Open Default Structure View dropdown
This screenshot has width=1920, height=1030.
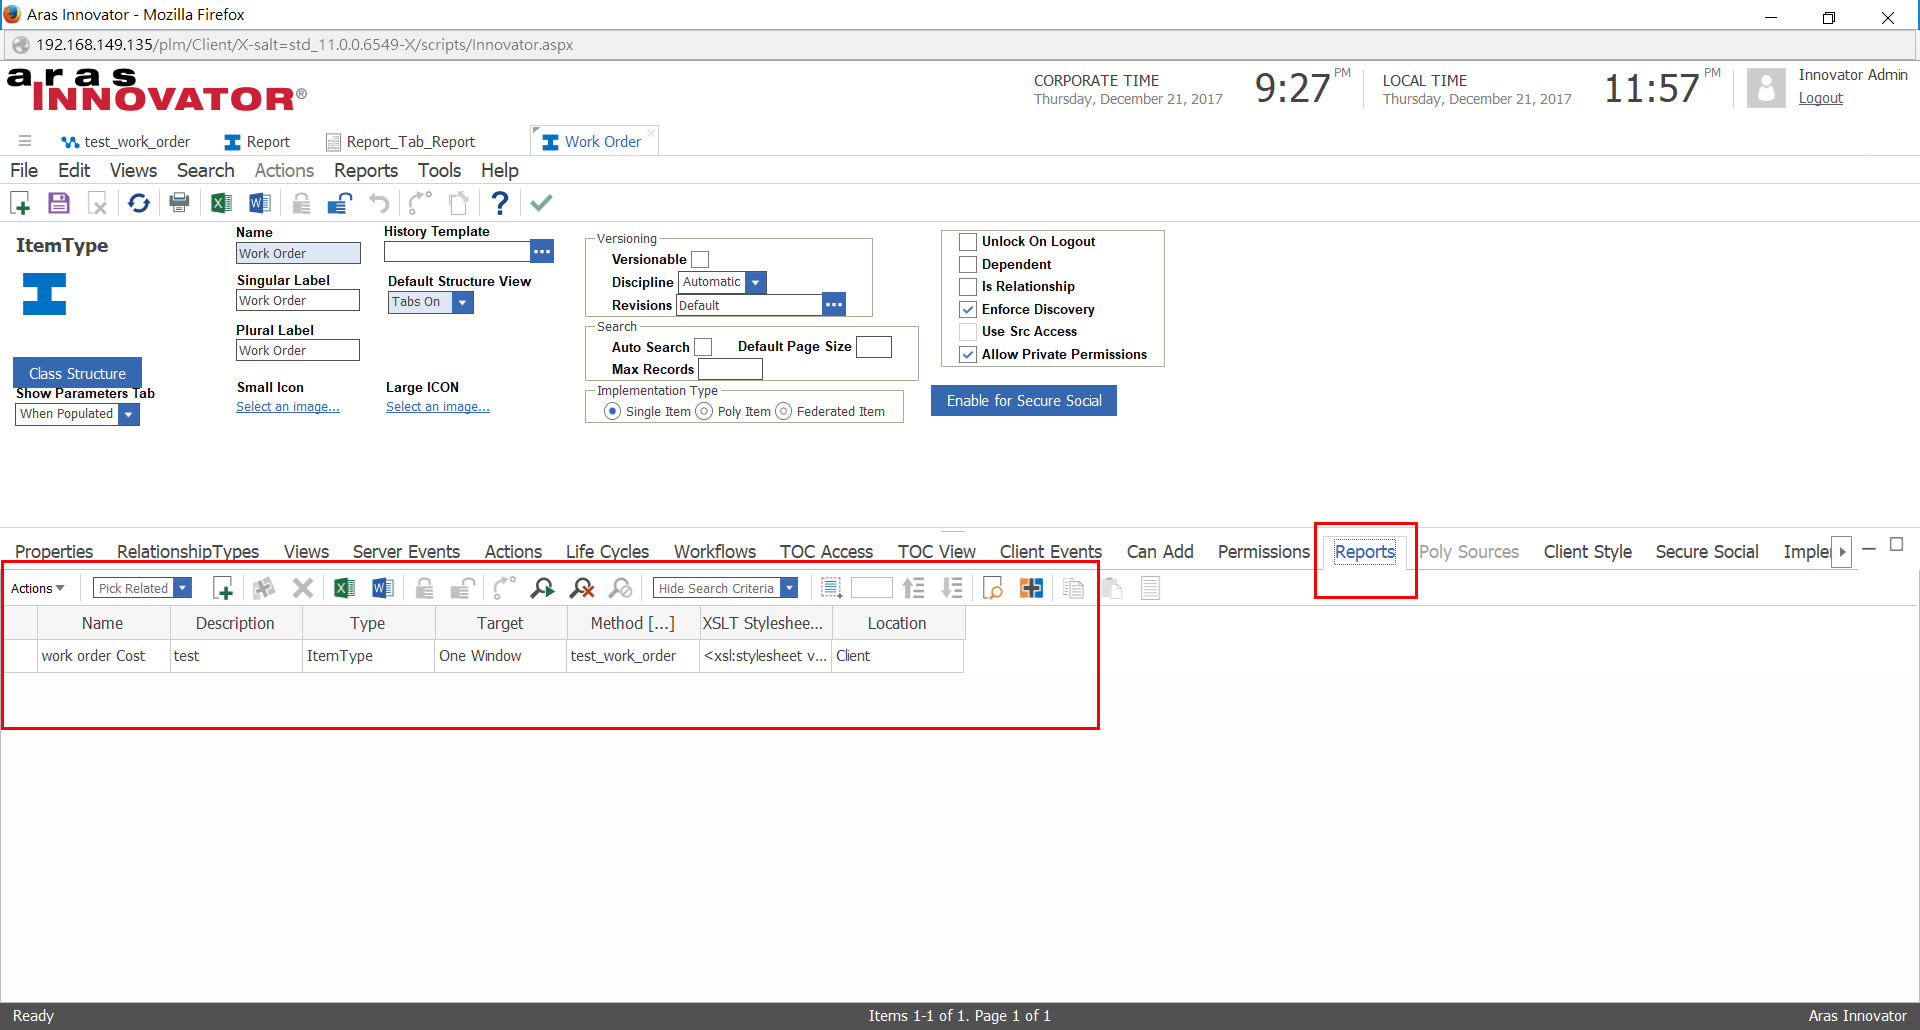click(x=462, y=302)
